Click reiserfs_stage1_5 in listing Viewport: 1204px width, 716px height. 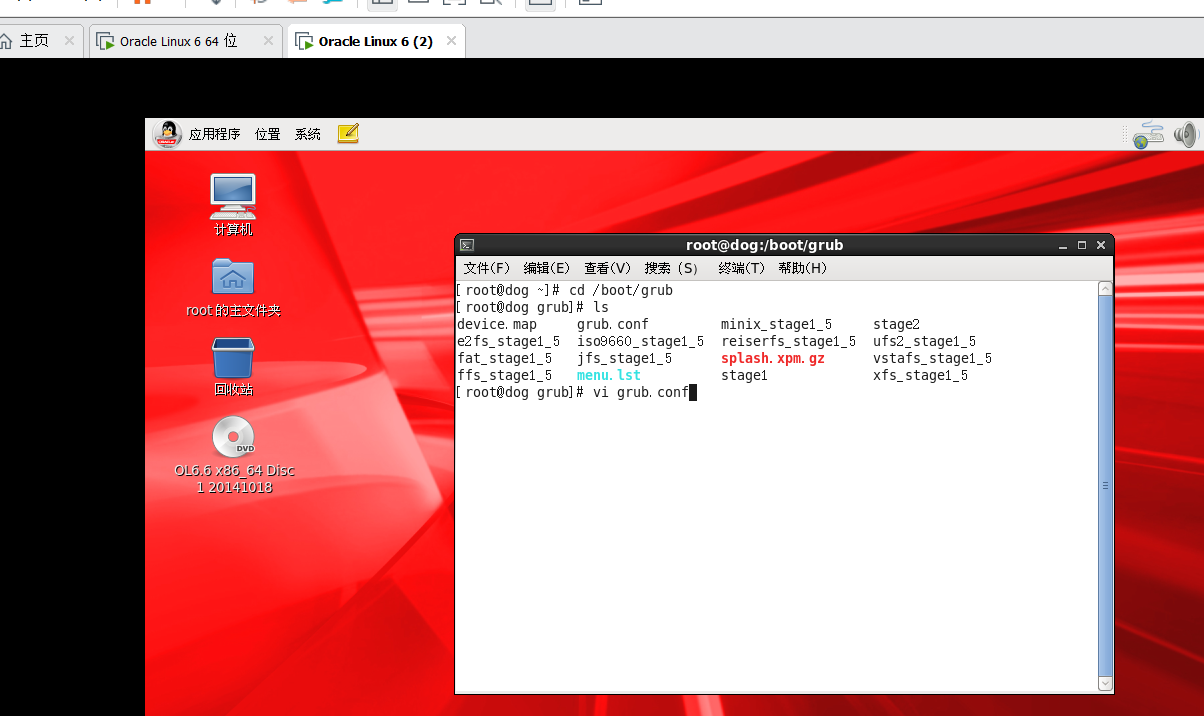tap(788, 341)
